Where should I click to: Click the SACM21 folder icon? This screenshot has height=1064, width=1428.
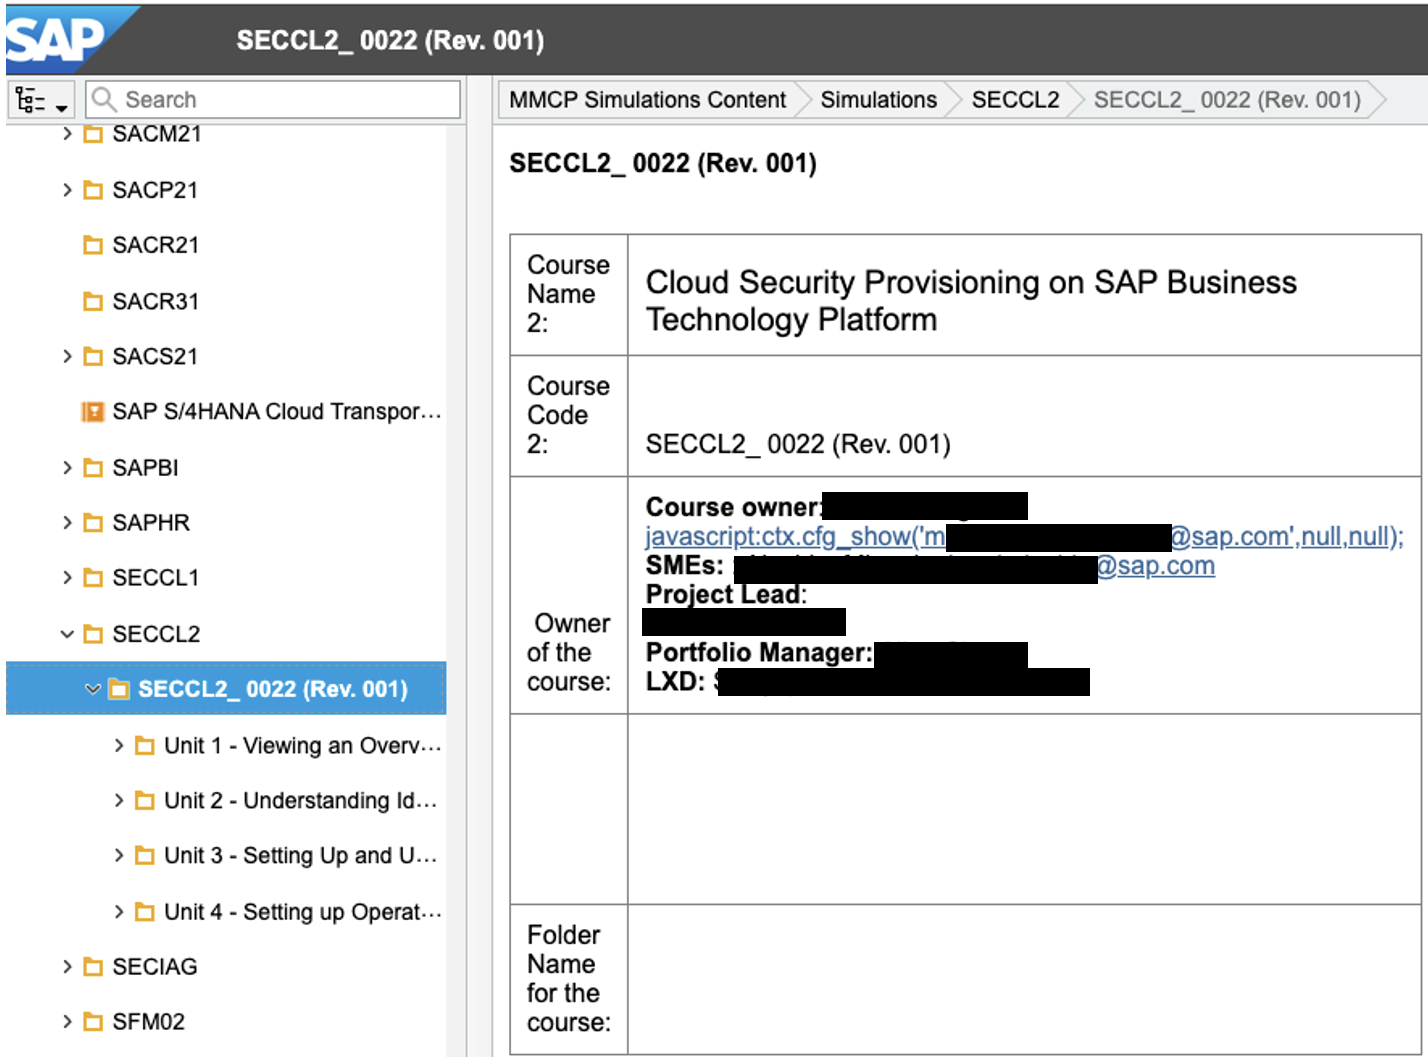pyautogui.click(x=93, y=134)
